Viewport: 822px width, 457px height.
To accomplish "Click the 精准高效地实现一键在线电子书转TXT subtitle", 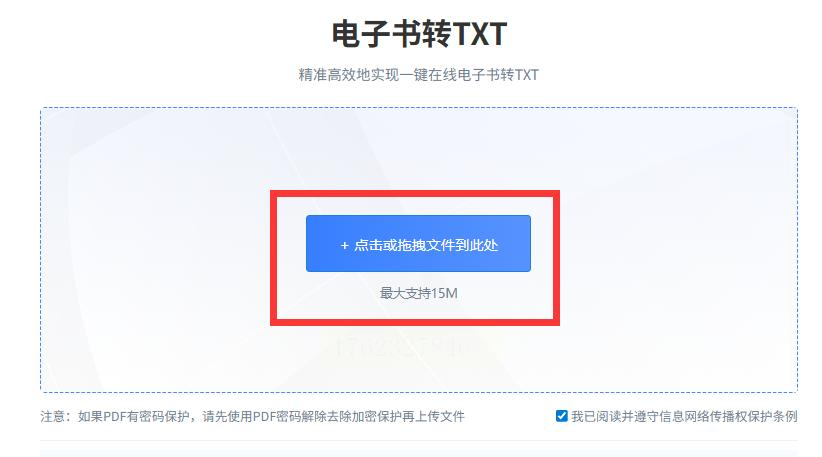I will pos(418,75).
